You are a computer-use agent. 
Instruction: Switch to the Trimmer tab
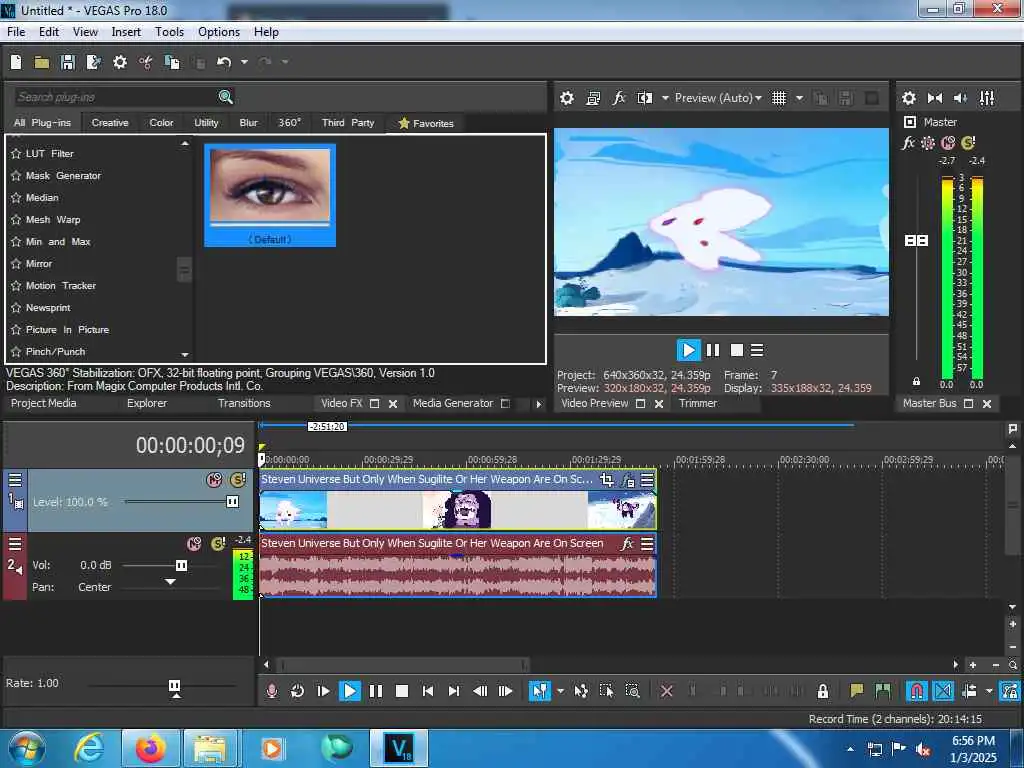(x=697, y=403)
